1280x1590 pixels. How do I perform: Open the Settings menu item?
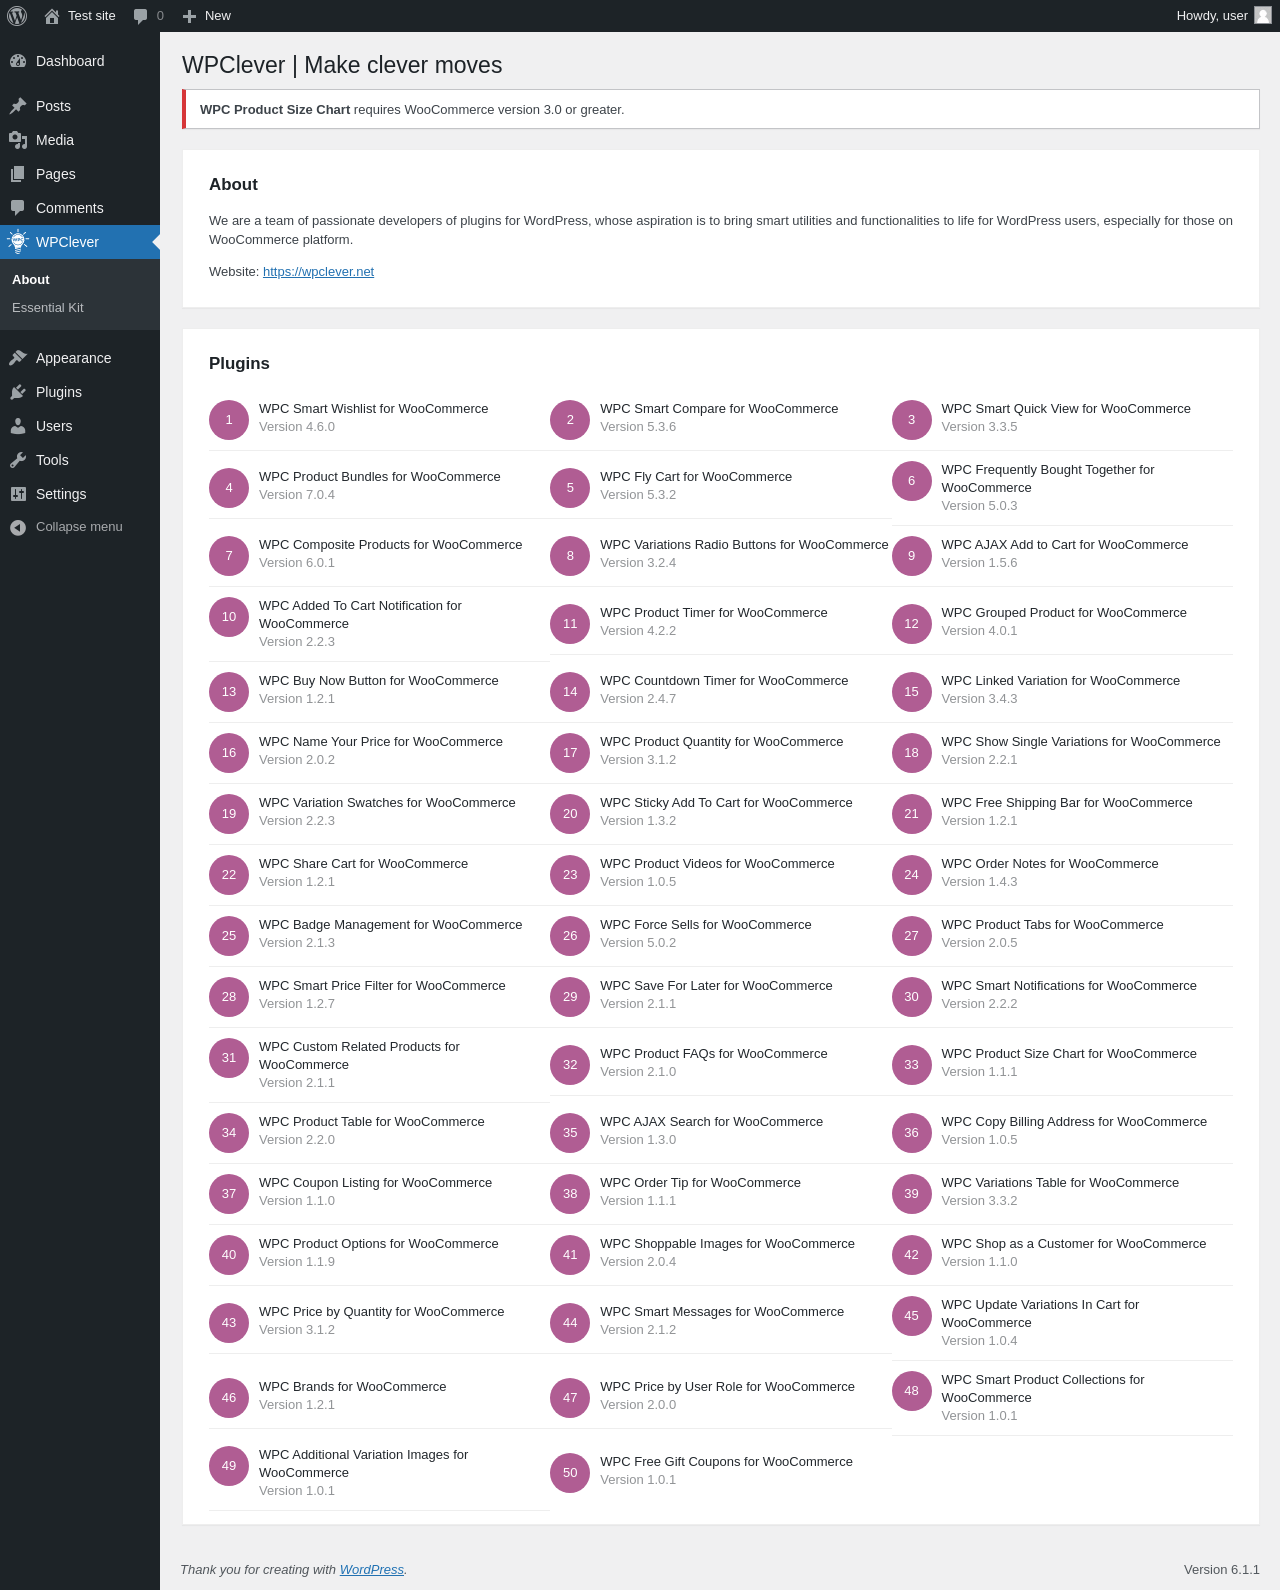click(x=80, y=494)
